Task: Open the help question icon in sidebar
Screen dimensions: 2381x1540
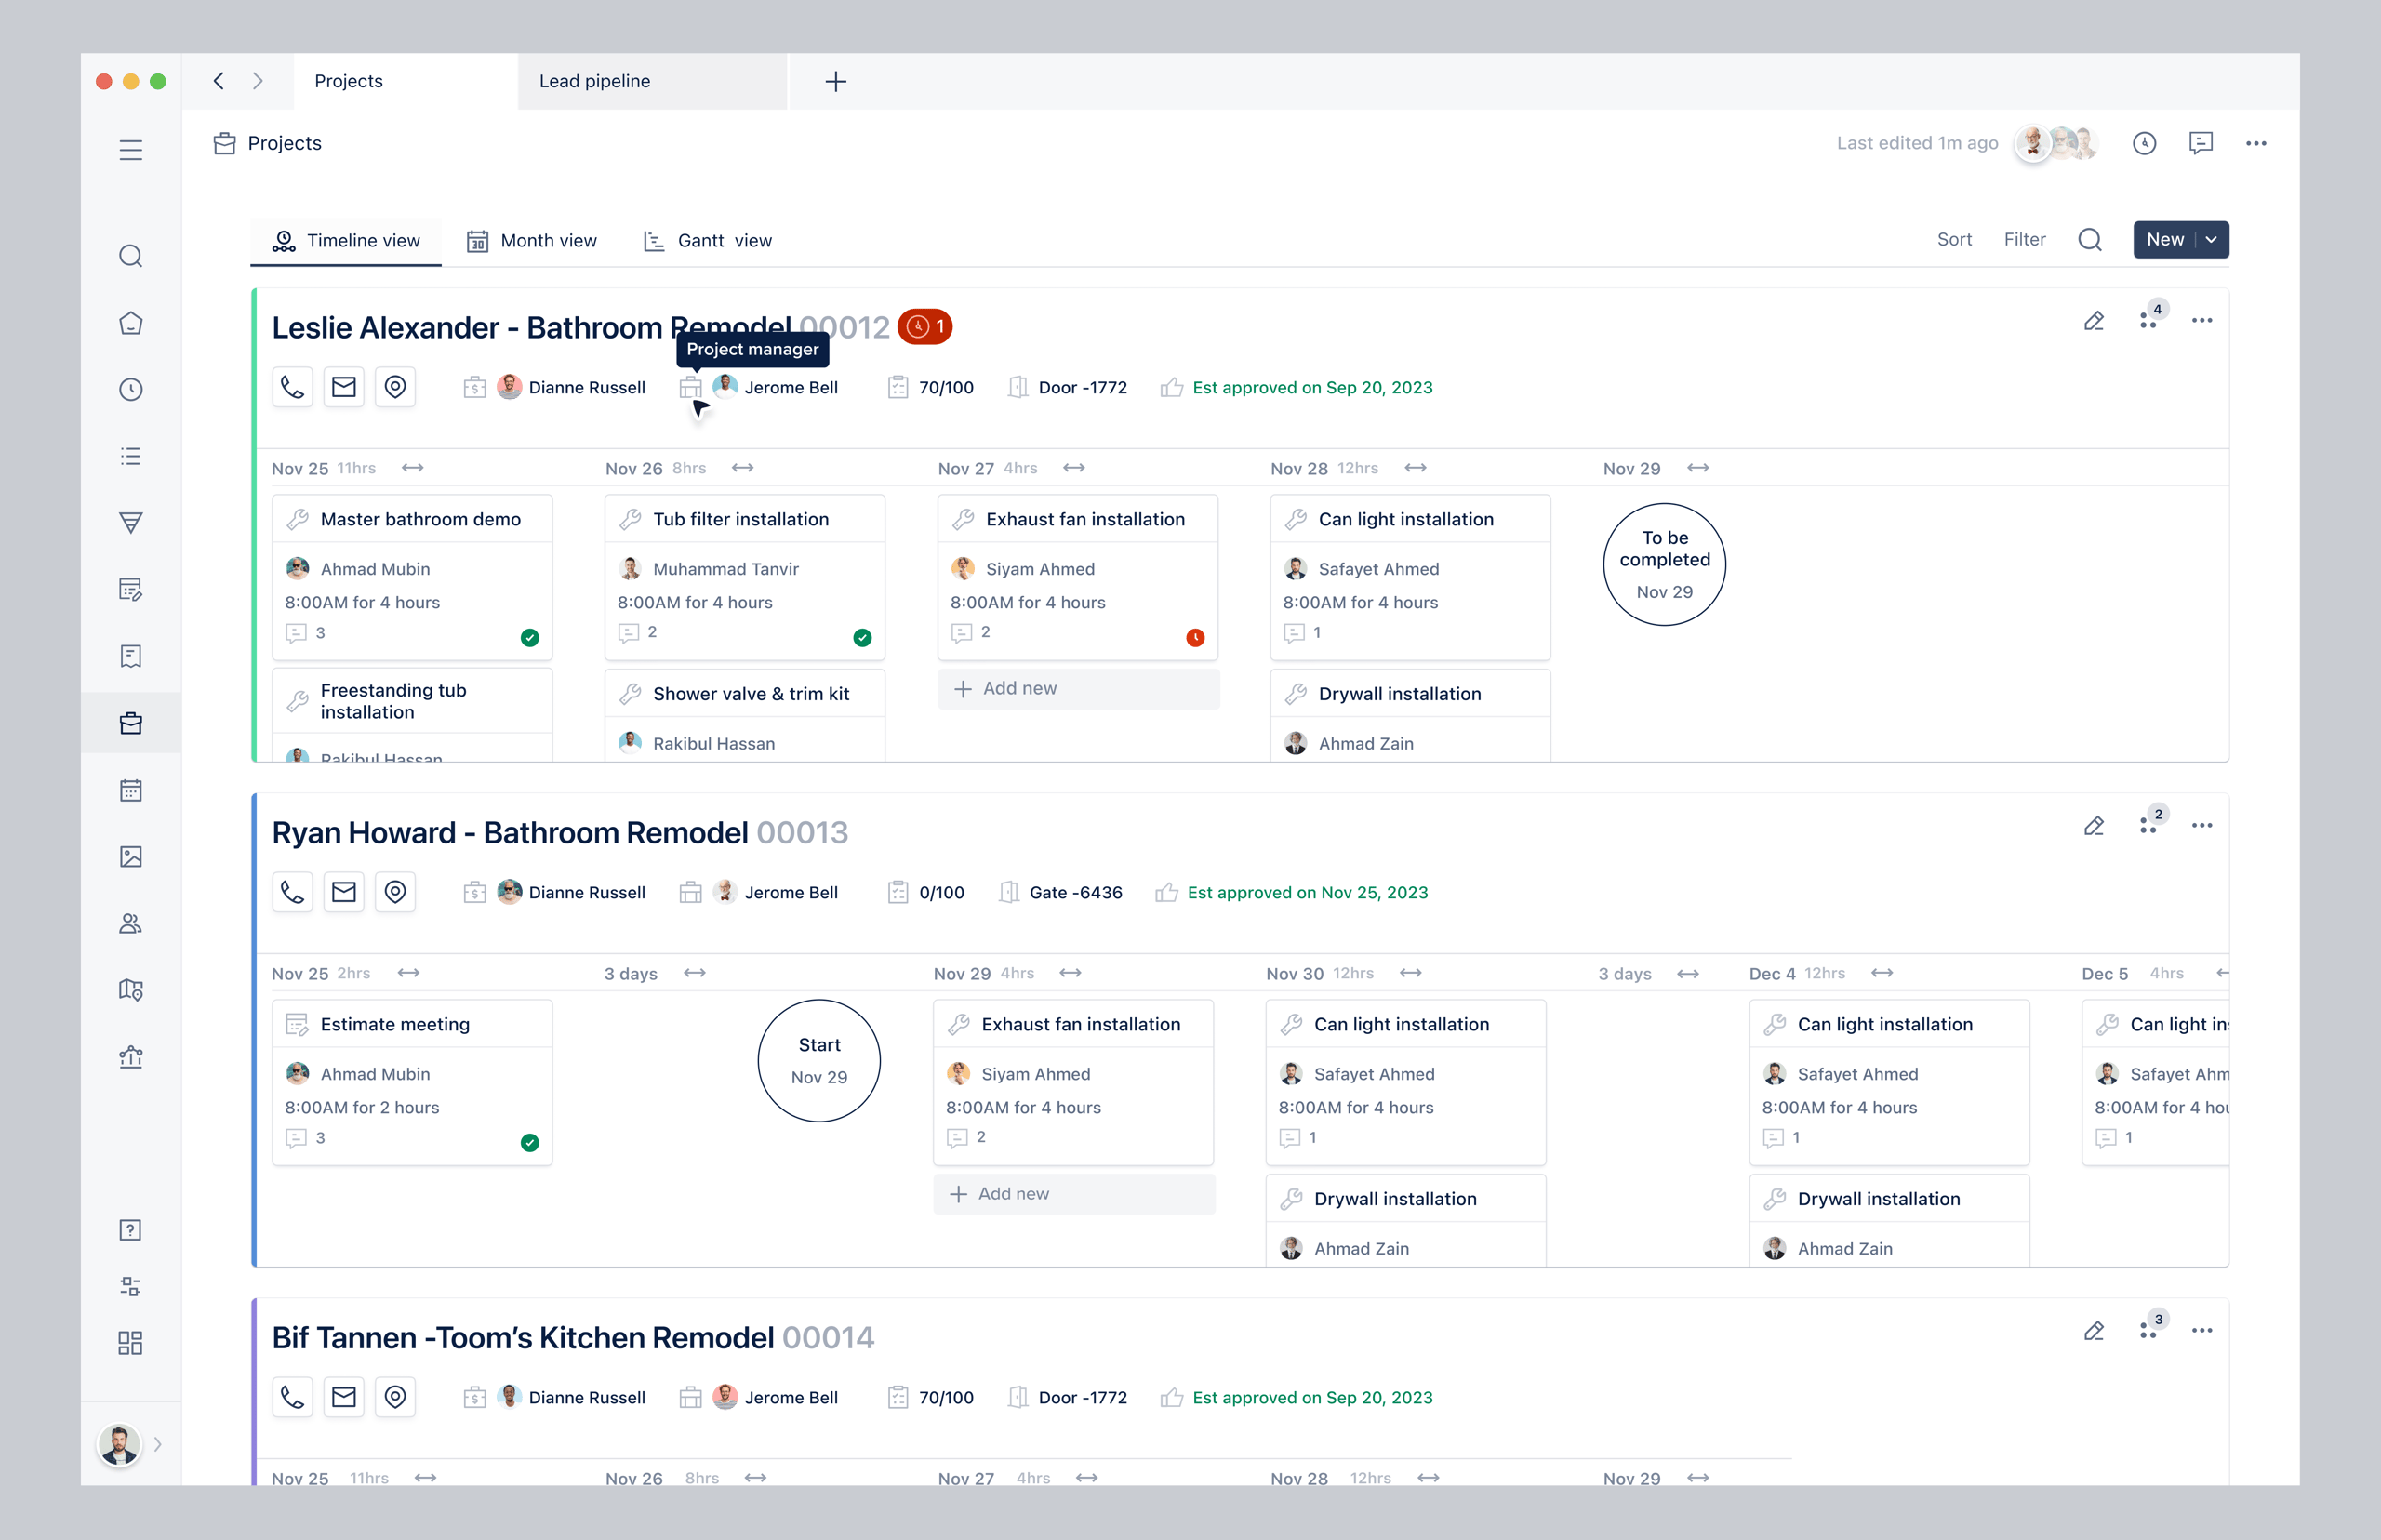Action: point(130,1230)
